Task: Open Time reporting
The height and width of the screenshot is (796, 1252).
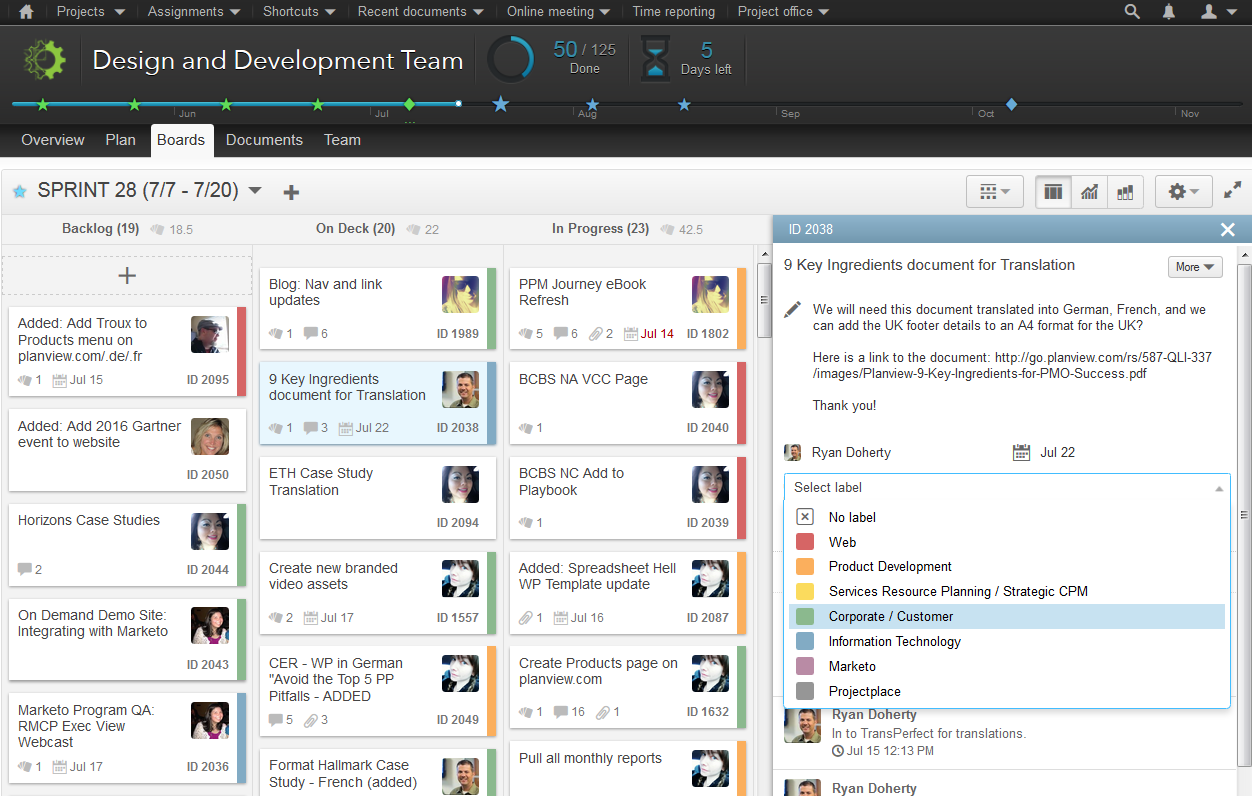Action: point(674,12)
